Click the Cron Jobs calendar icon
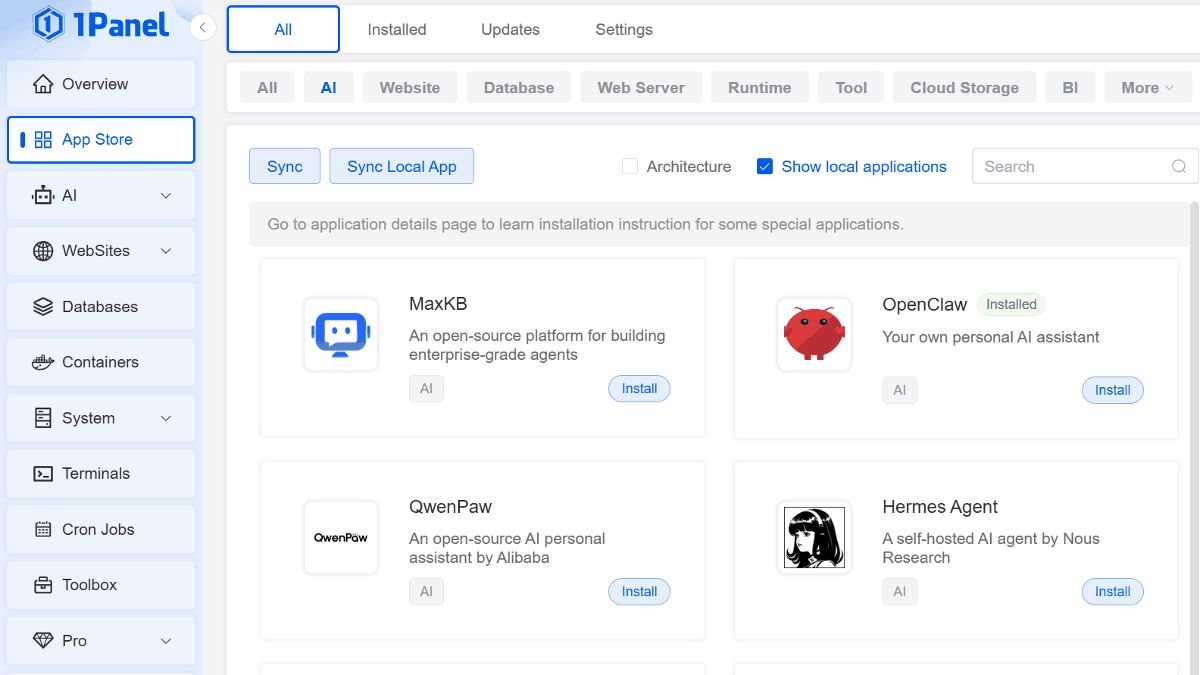The height and width of the screenshot is (675, 1200). pos(43,529)
